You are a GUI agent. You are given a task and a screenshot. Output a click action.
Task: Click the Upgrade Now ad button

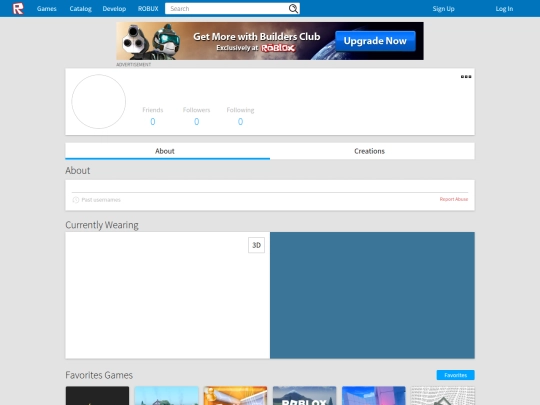point(375,41)
